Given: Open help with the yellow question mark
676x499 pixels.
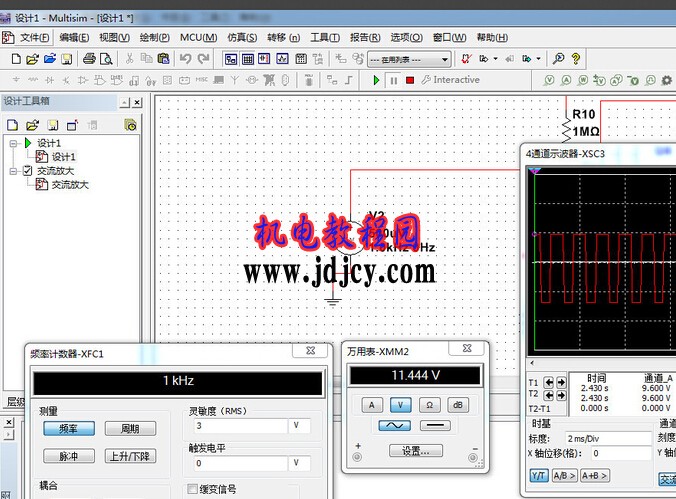Looking at the screenshot, I should [576, 58].
